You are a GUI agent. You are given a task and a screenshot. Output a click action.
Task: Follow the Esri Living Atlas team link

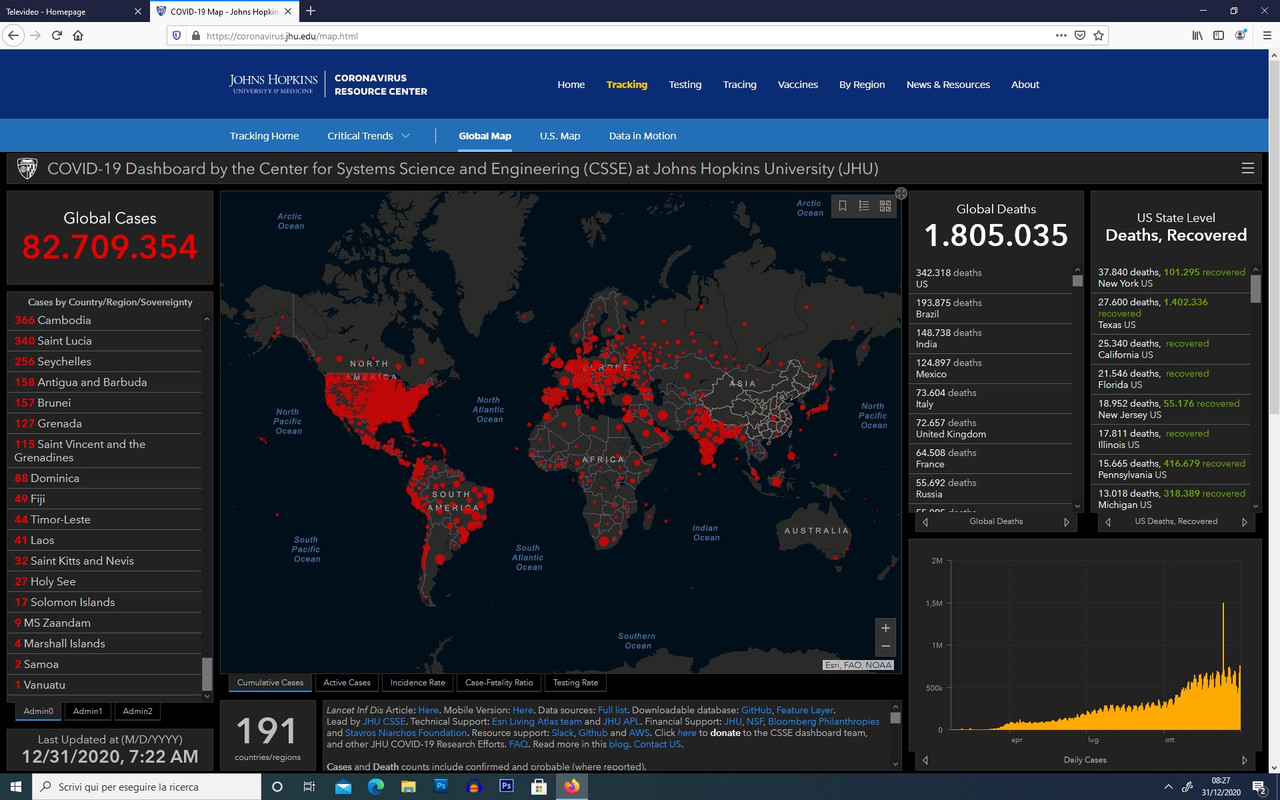(x=537, y=722)
